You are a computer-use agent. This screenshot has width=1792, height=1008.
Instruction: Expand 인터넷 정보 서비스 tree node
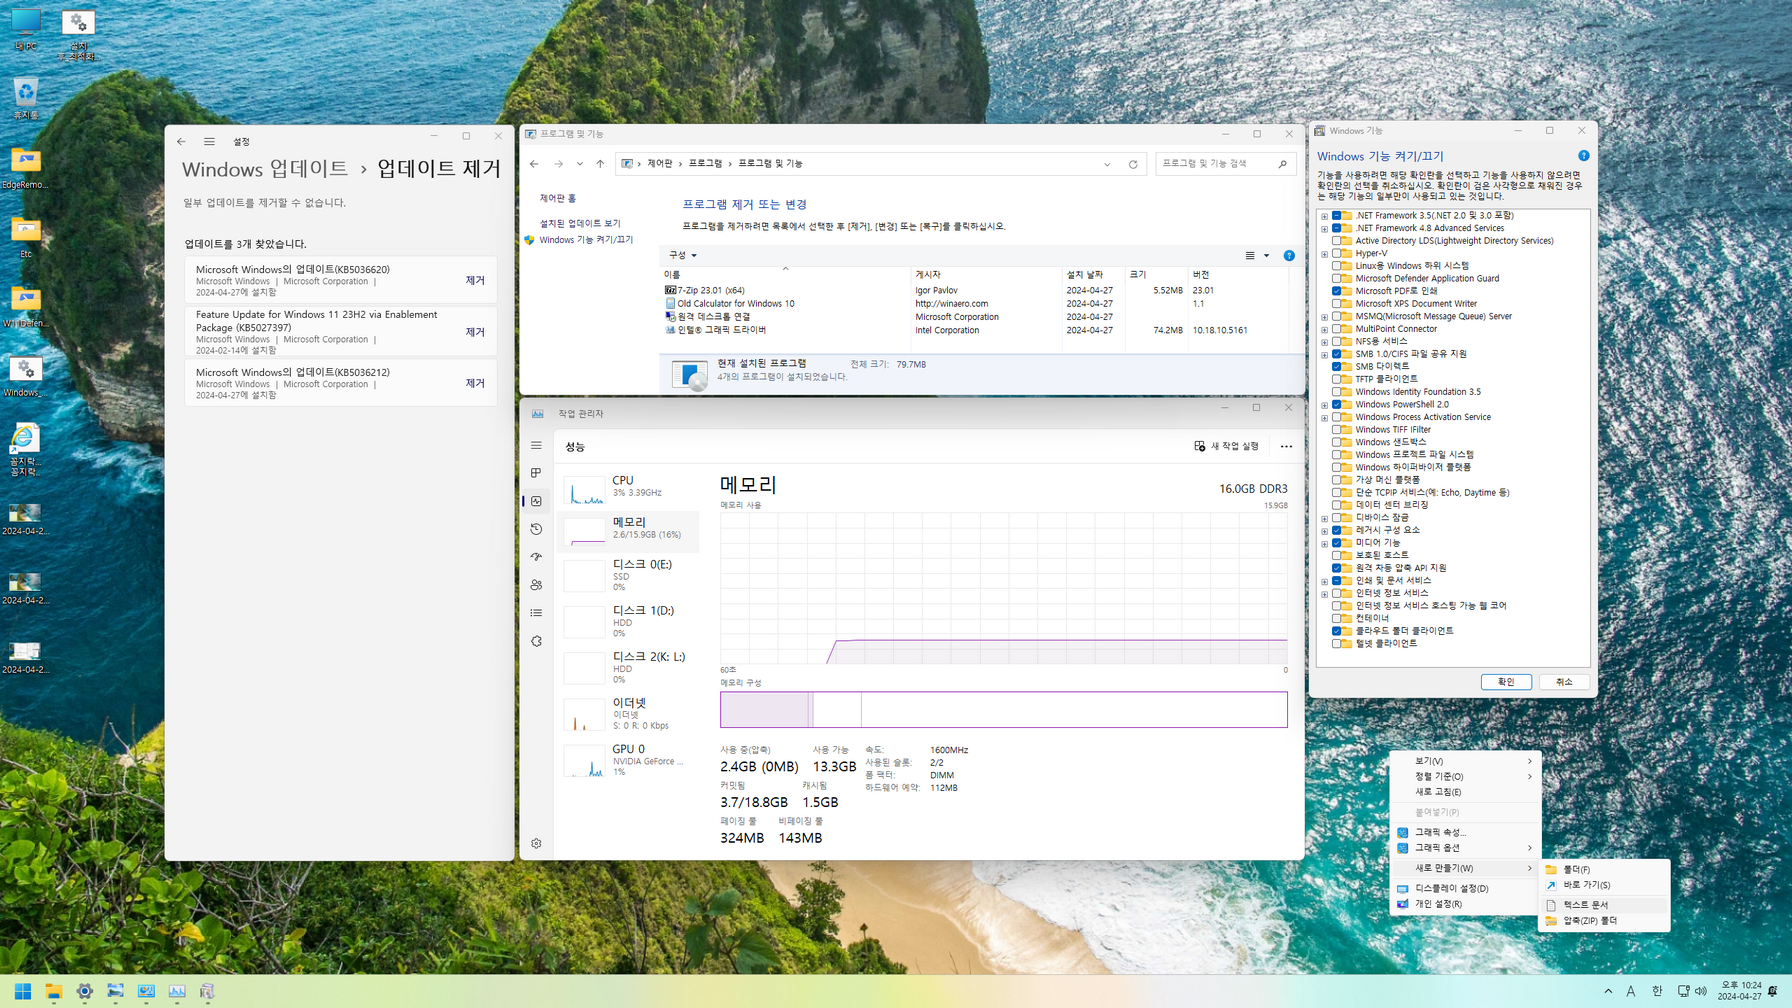1325,594
